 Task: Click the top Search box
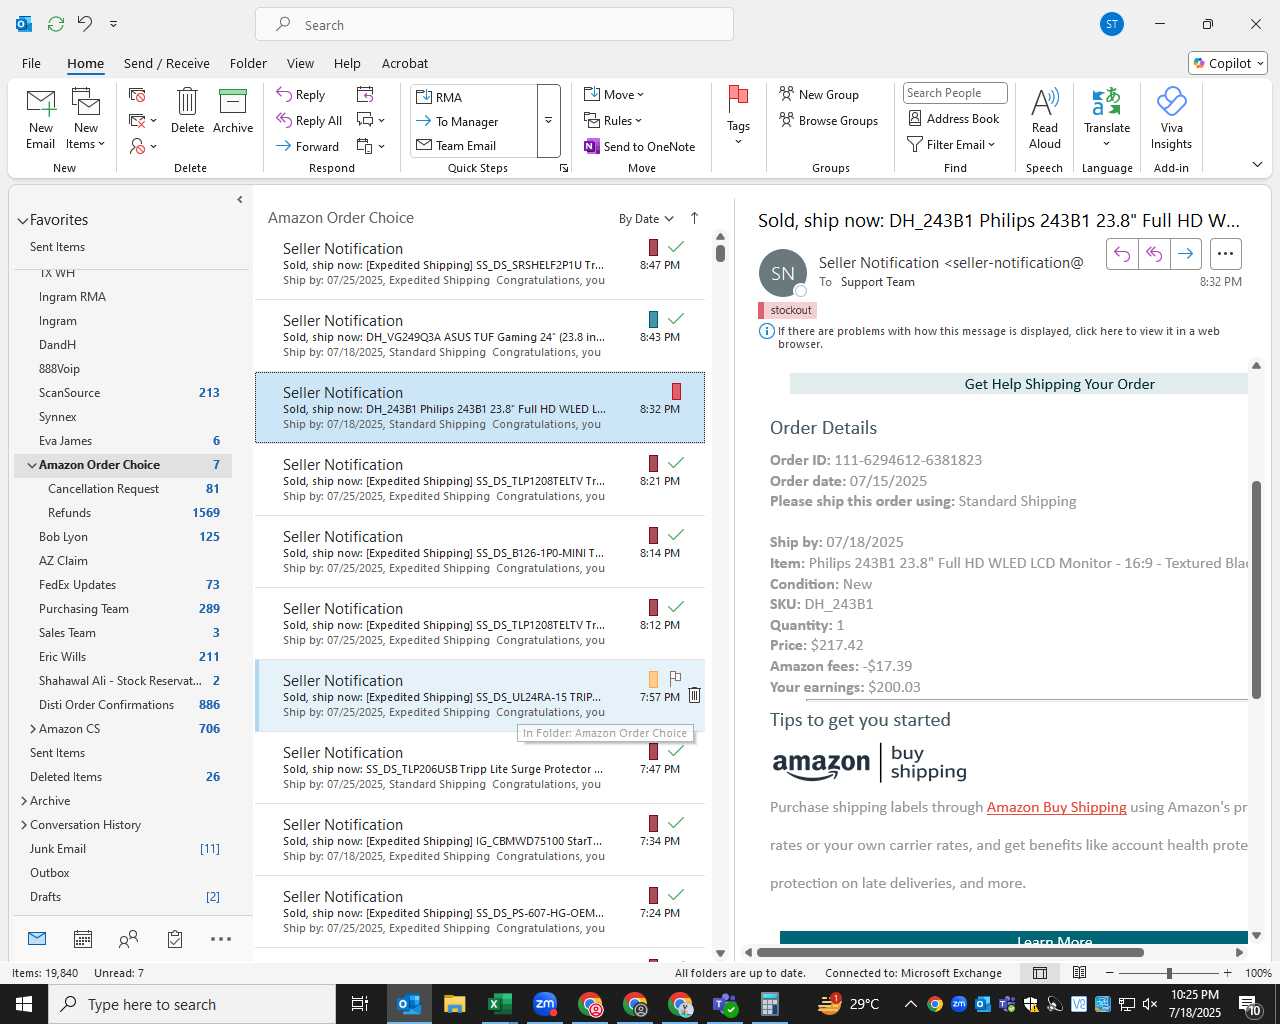494,24
